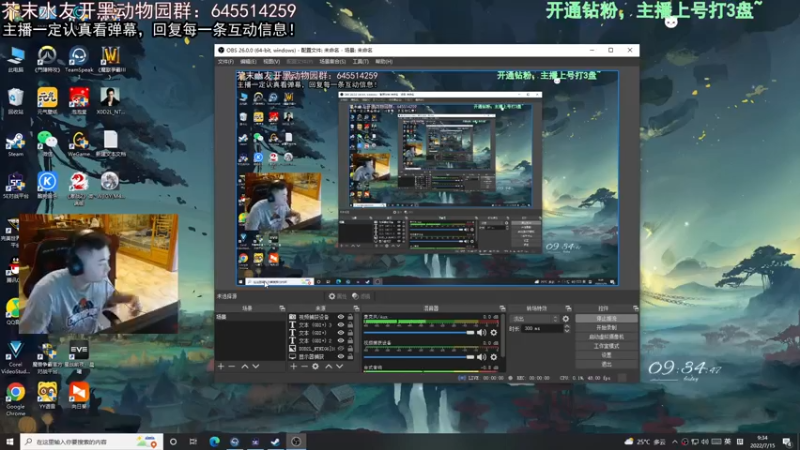The width and height of the screenshot is (800, 450).
Task: Move scene up with the Scenes panel up arrow
Action: pos(245,366)
